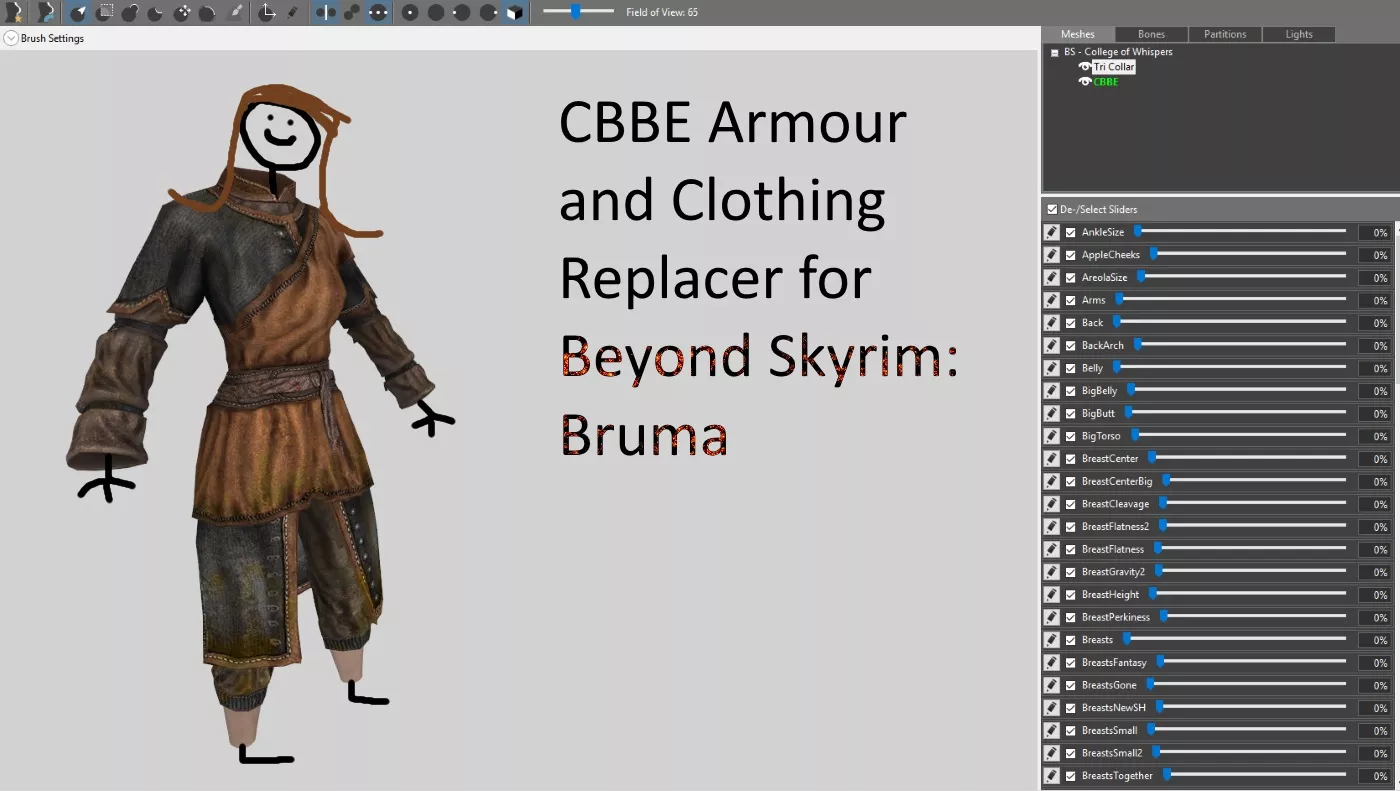The height and width of the screenshot is (791, 1400).
Task: Hide the CBBE mesh via eye icon
Action: coord(1084,82)
